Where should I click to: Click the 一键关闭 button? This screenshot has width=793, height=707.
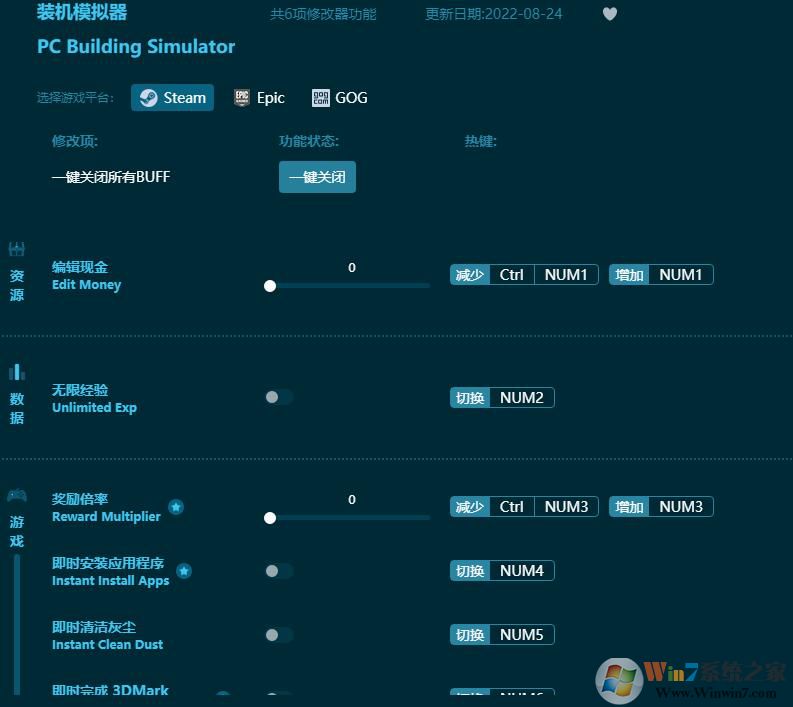pyautogui.click(x=317, y=177)
